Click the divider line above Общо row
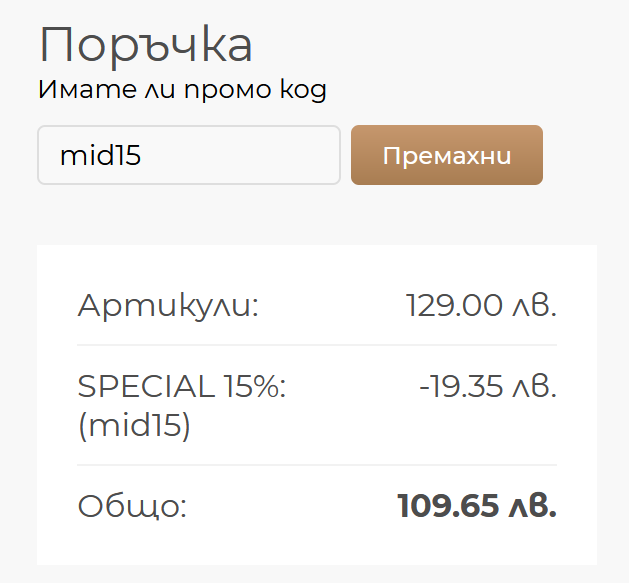 coord(317,465)
